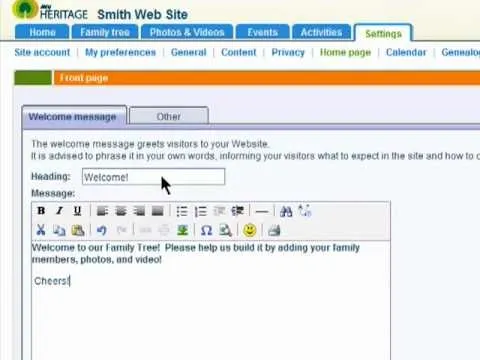Viewport: 480px width, 360px height.
Task: Insert a bulleted list
Action: click(x=182, y=211)
